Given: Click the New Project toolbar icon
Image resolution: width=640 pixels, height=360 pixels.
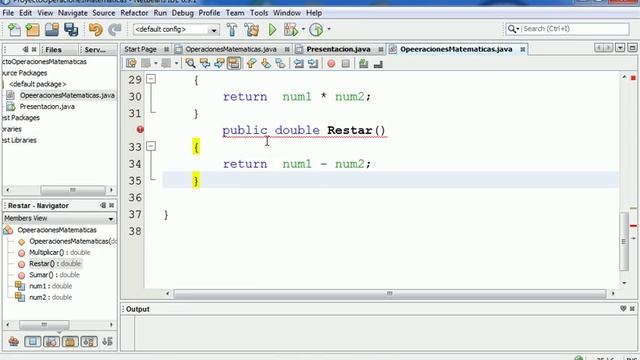Looking at the screenshot, I should (33, 30).
